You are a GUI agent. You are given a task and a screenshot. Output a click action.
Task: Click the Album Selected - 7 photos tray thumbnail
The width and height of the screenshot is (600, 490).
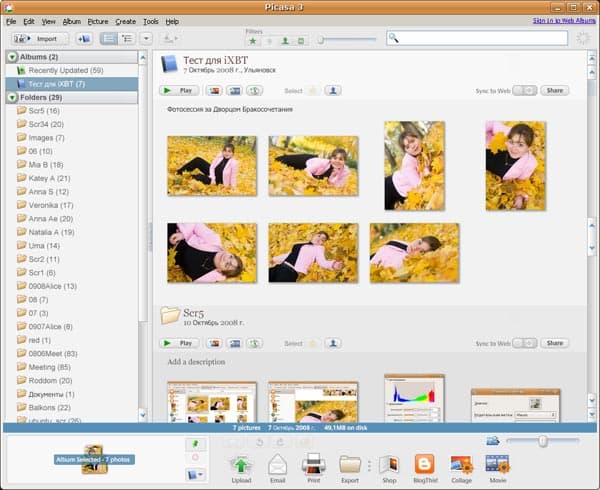coord(94,459)
